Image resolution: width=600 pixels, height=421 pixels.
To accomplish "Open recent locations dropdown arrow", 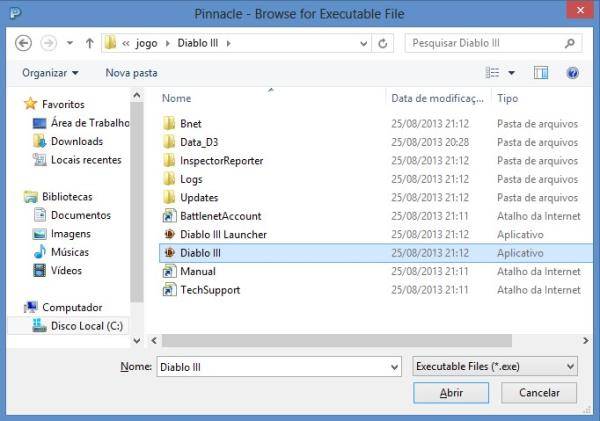I will pos(70,43).
